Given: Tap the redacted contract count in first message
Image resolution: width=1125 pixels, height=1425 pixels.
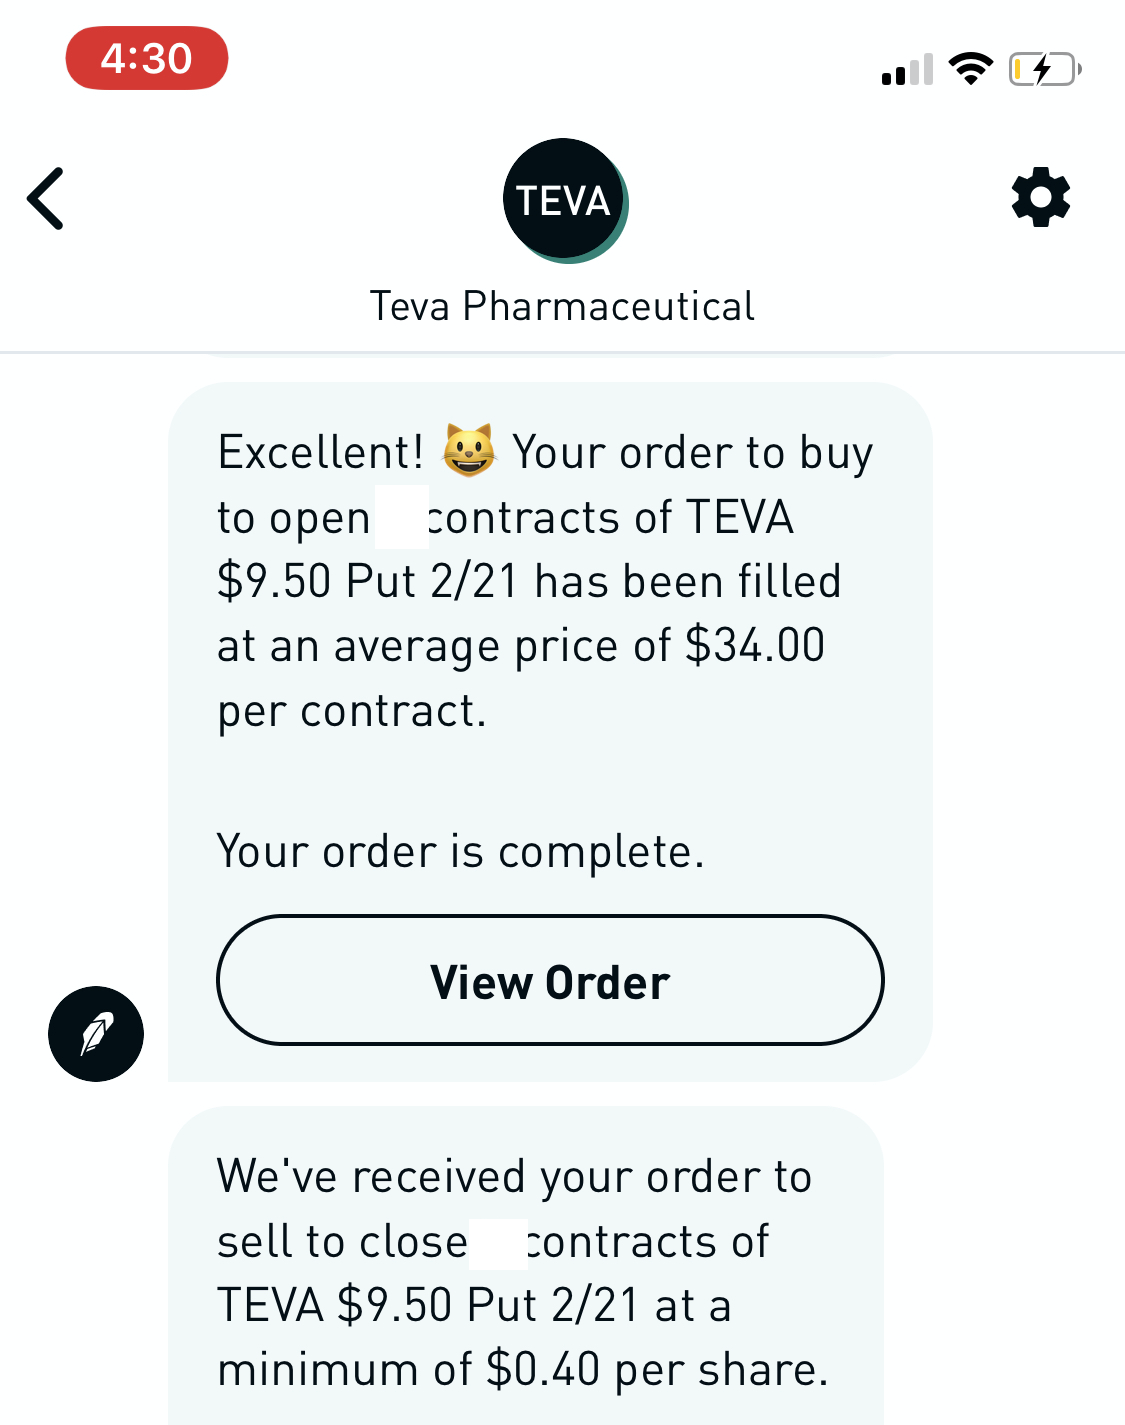Looking at the screenshot, I should click(x=401, y=517).
